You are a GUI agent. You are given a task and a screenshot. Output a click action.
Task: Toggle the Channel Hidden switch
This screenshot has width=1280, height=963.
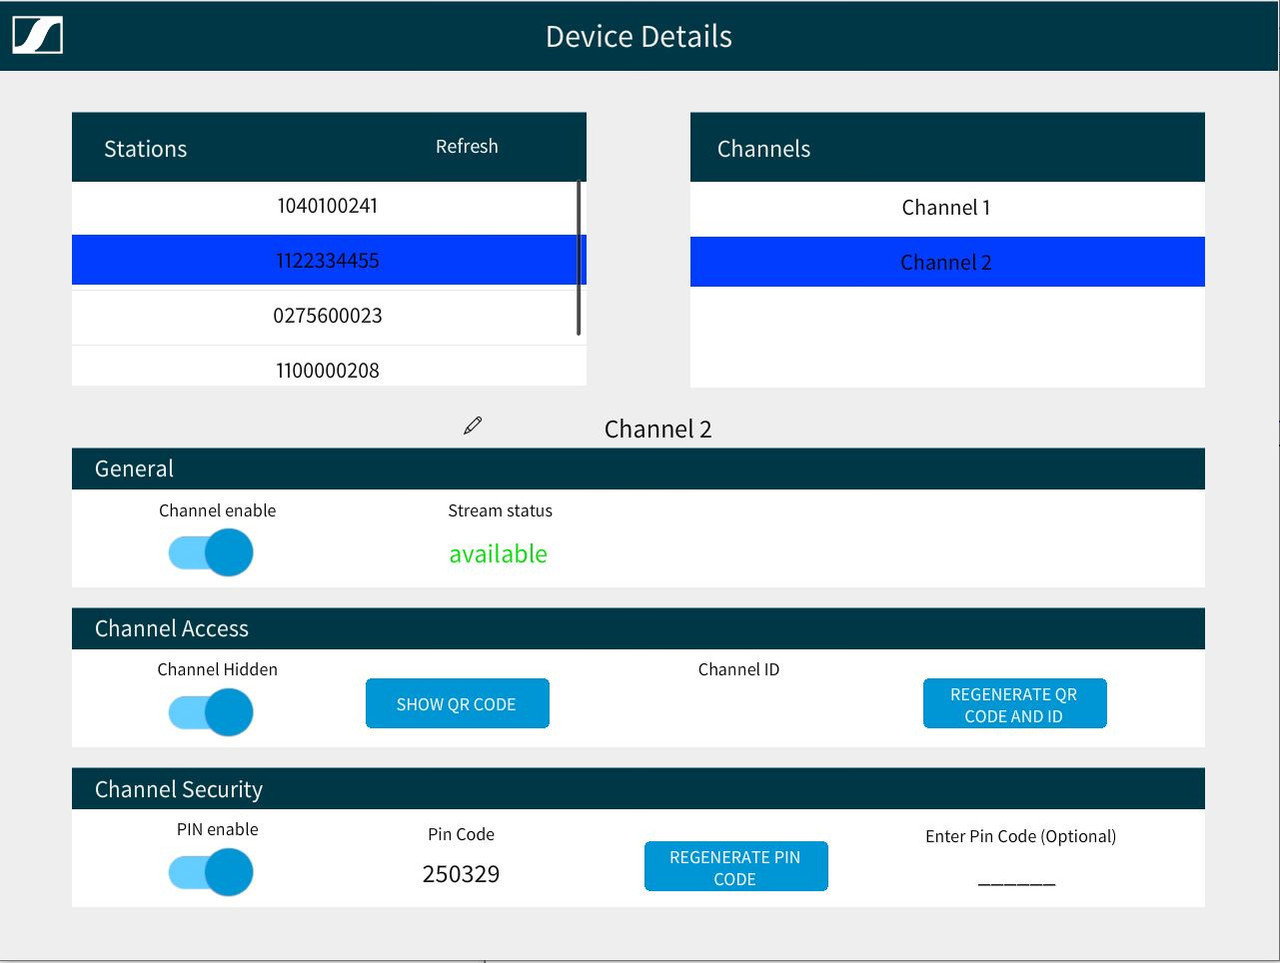tap(211, 713)
